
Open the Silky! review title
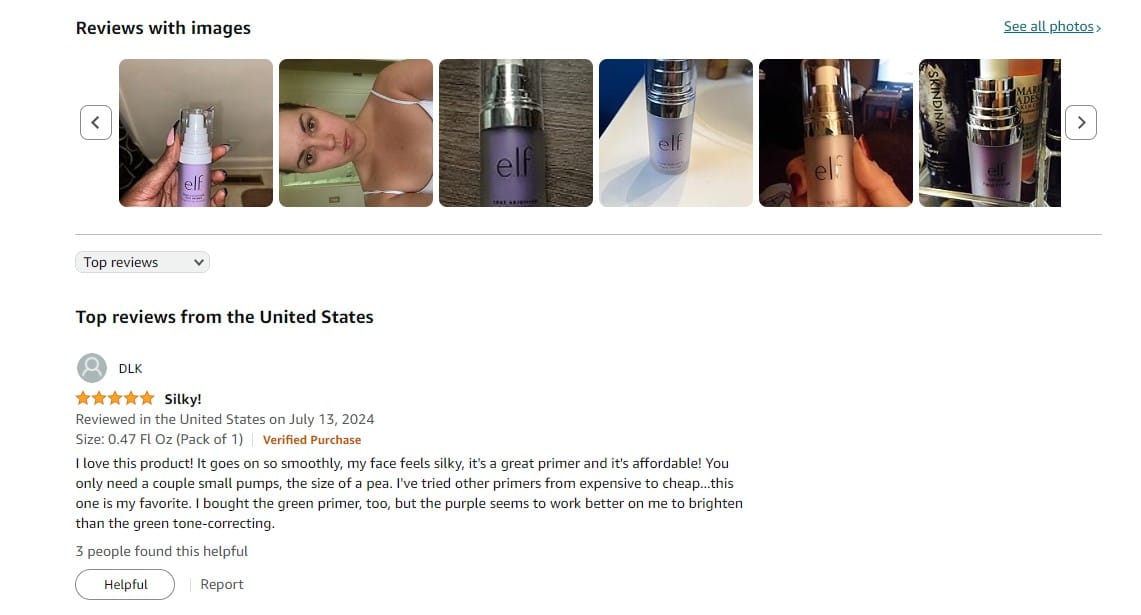coord(183,399)
